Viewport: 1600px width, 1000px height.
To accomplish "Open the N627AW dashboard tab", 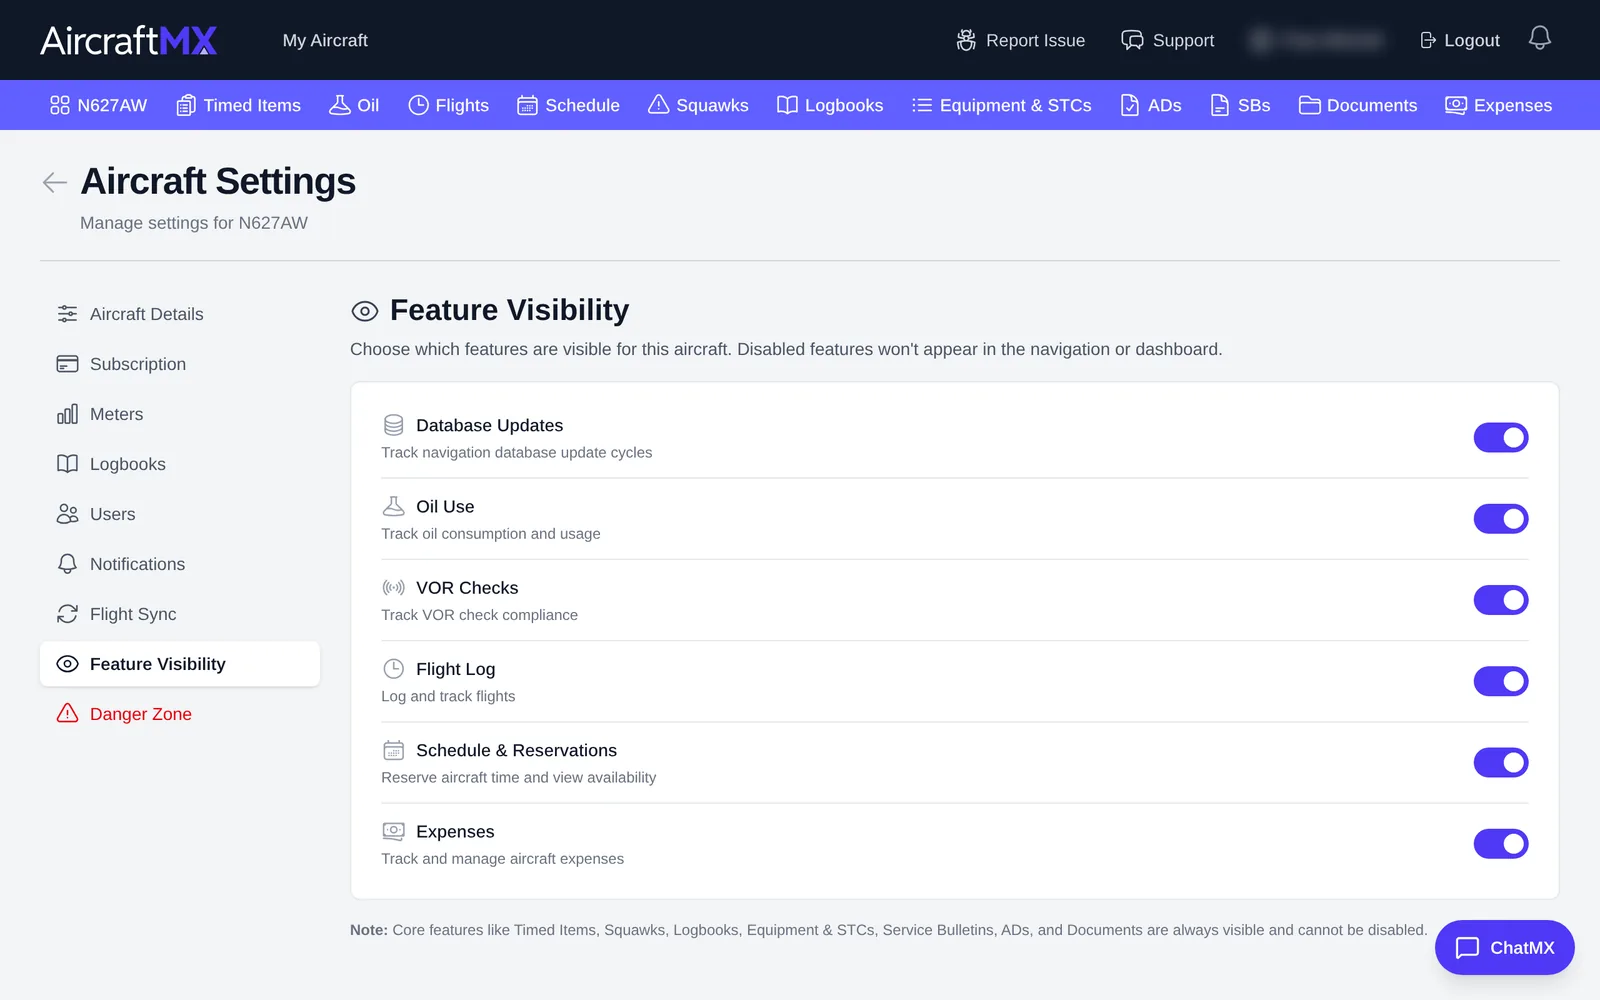I will pos(98,105).
